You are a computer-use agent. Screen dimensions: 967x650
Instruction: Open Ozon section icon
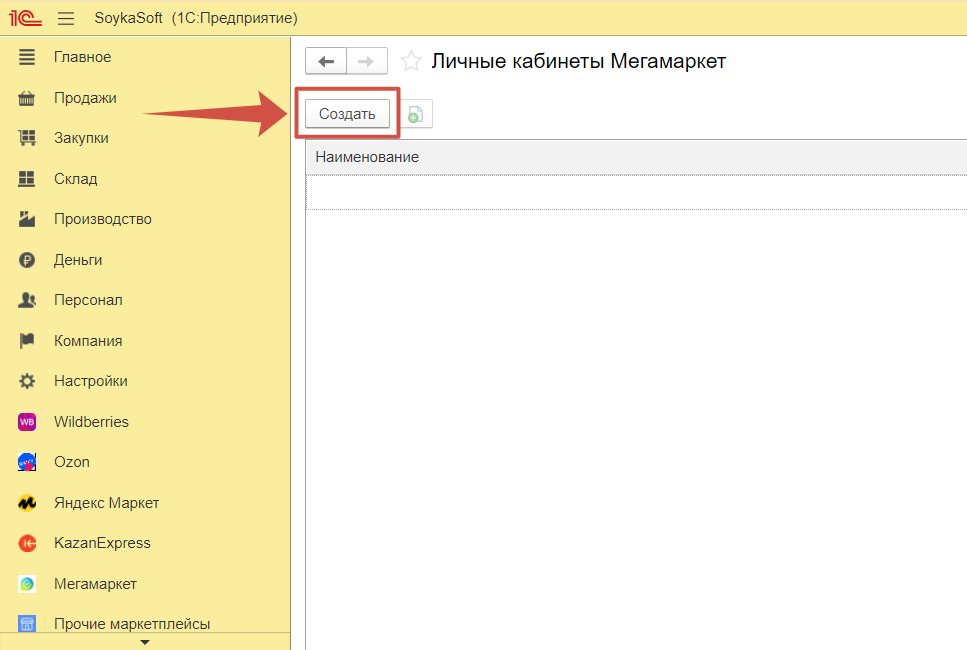tap(27, 462)
